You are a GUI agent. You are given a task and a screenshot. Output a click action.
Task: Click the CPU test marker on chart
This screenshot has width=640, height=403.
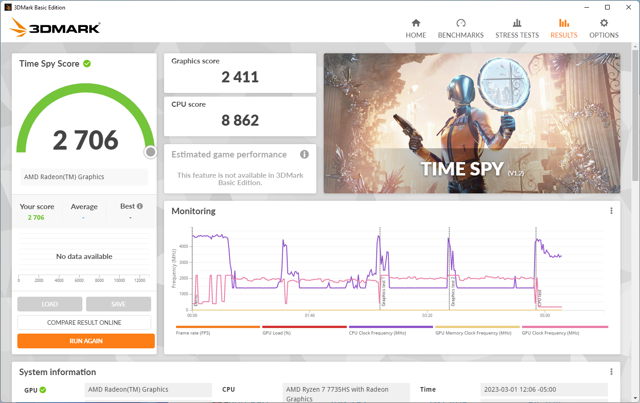540,298
